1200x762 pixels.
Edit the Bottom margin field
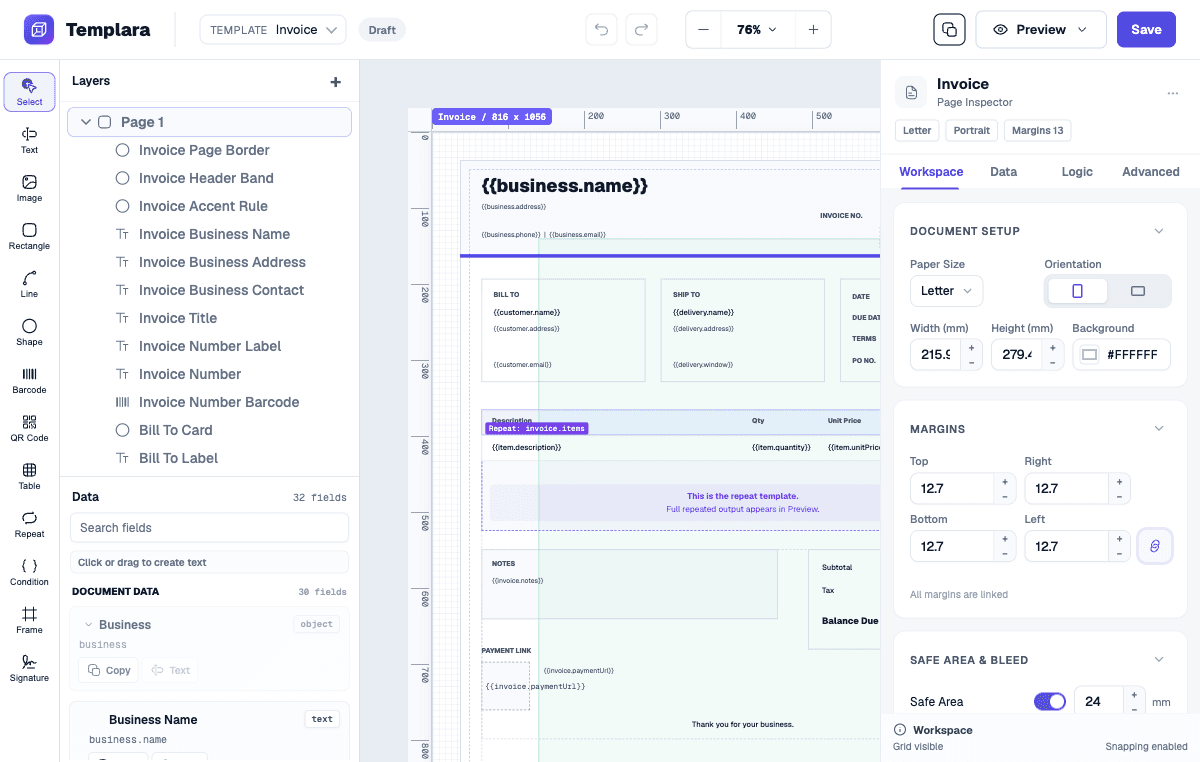[x=953, y=546]
